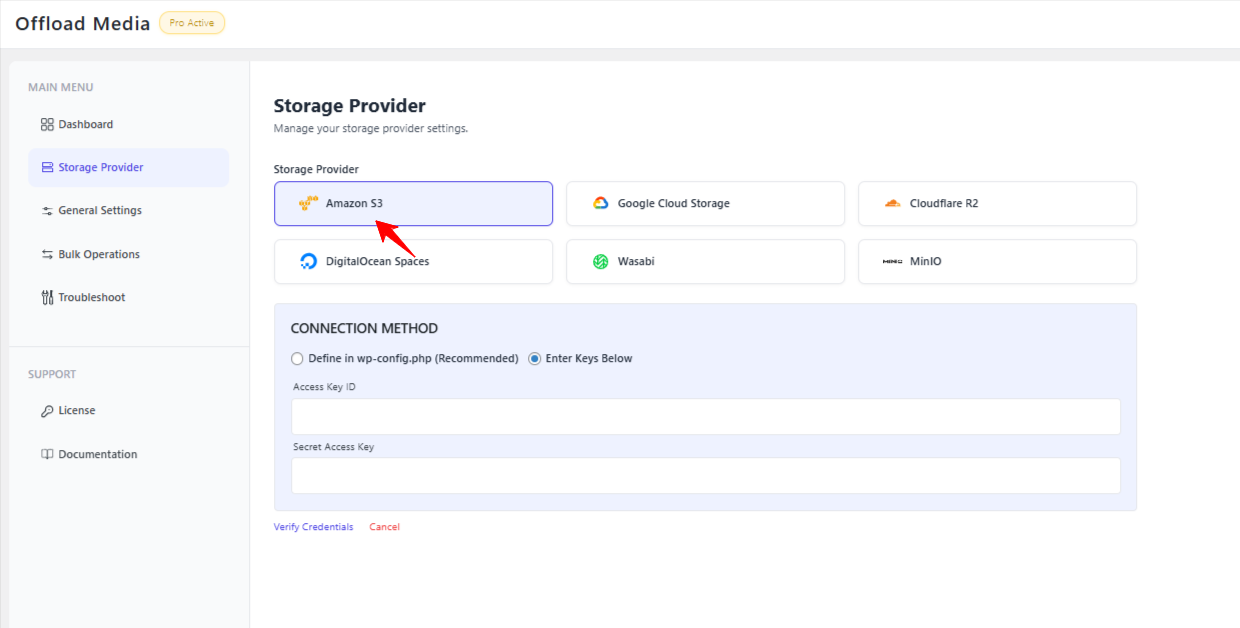Image resolution: width=1240 pixels, height=628 pixels.
Task: Click the General Settings sliders icon
Action: (x=47, y=211)
